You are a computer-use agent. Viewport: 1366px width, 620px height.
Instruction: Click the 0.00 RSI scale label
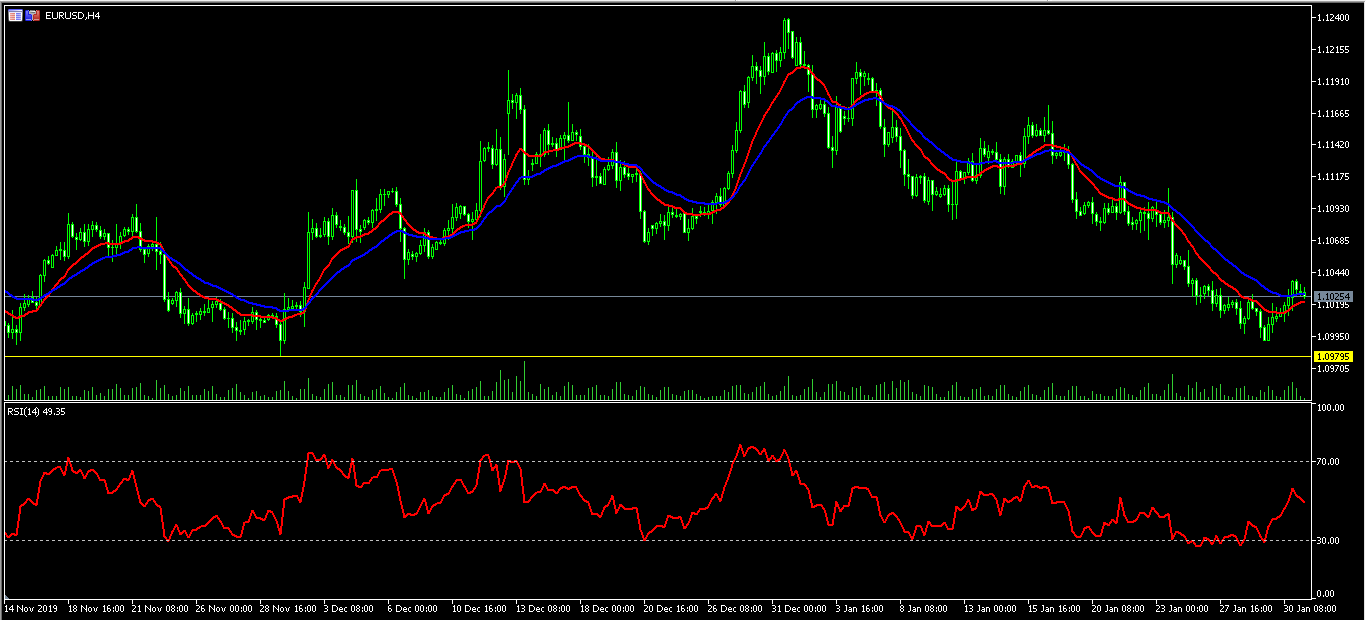pyautogui.click(x=1327, y=594)
